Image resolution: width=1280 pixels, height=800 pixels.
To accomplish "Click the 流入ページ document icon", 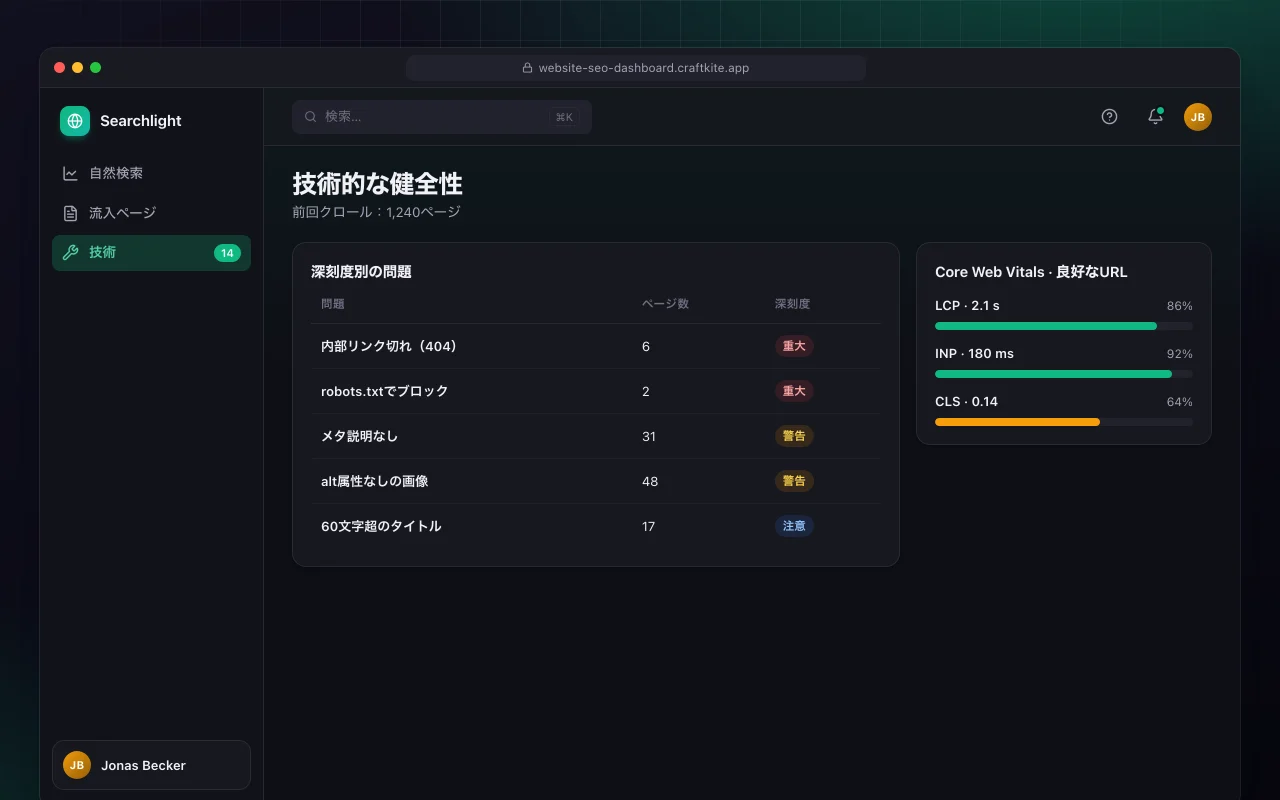I will coord(70,213).
